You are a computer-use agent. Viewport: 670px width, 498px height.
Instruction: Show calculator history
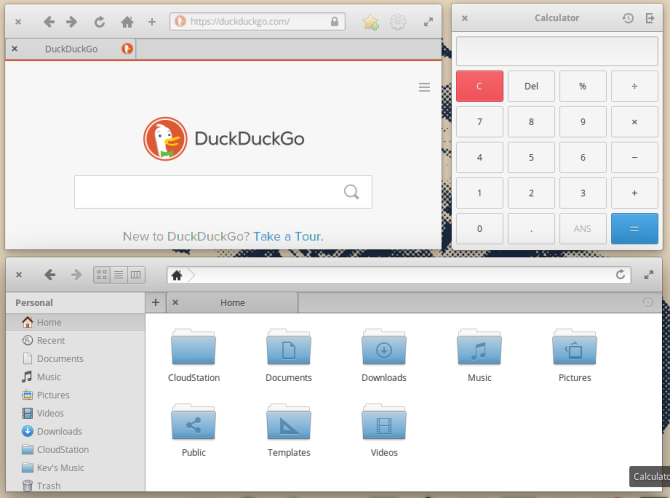coord(628,18)
